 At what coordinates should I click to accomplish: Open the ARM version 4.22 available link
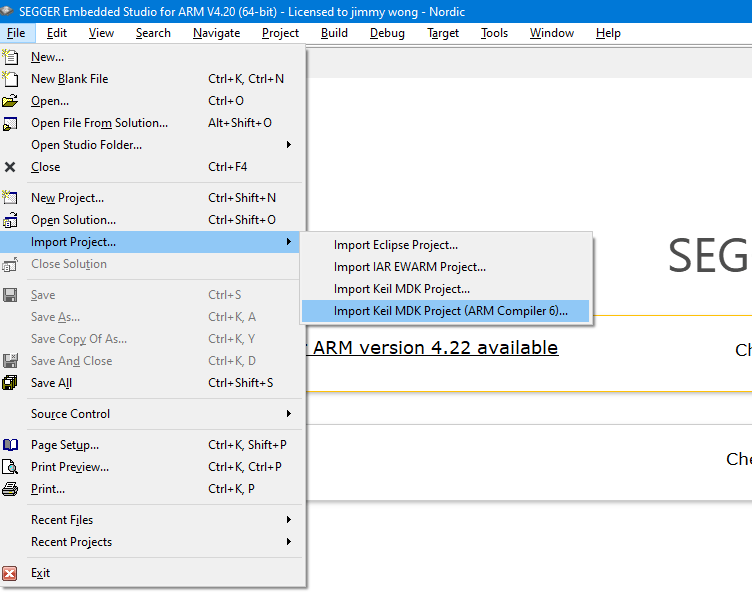coord(434,347)
